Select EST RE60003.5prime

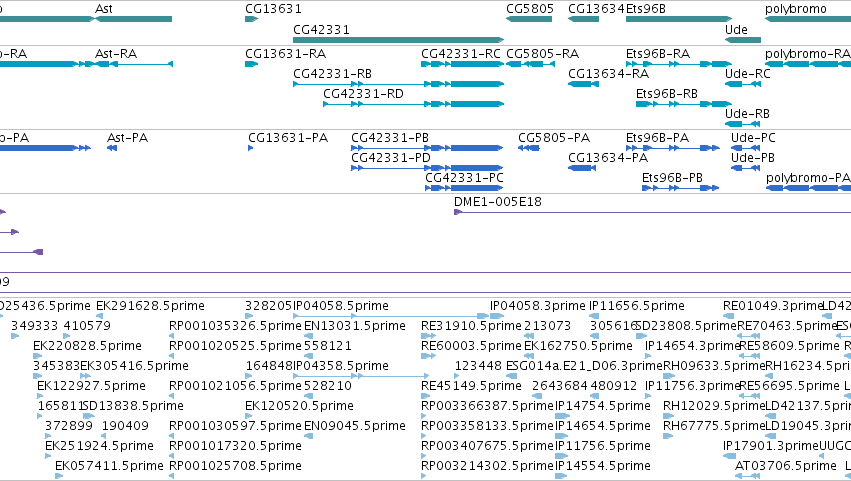pyautogui.click(x=471, y=346)
